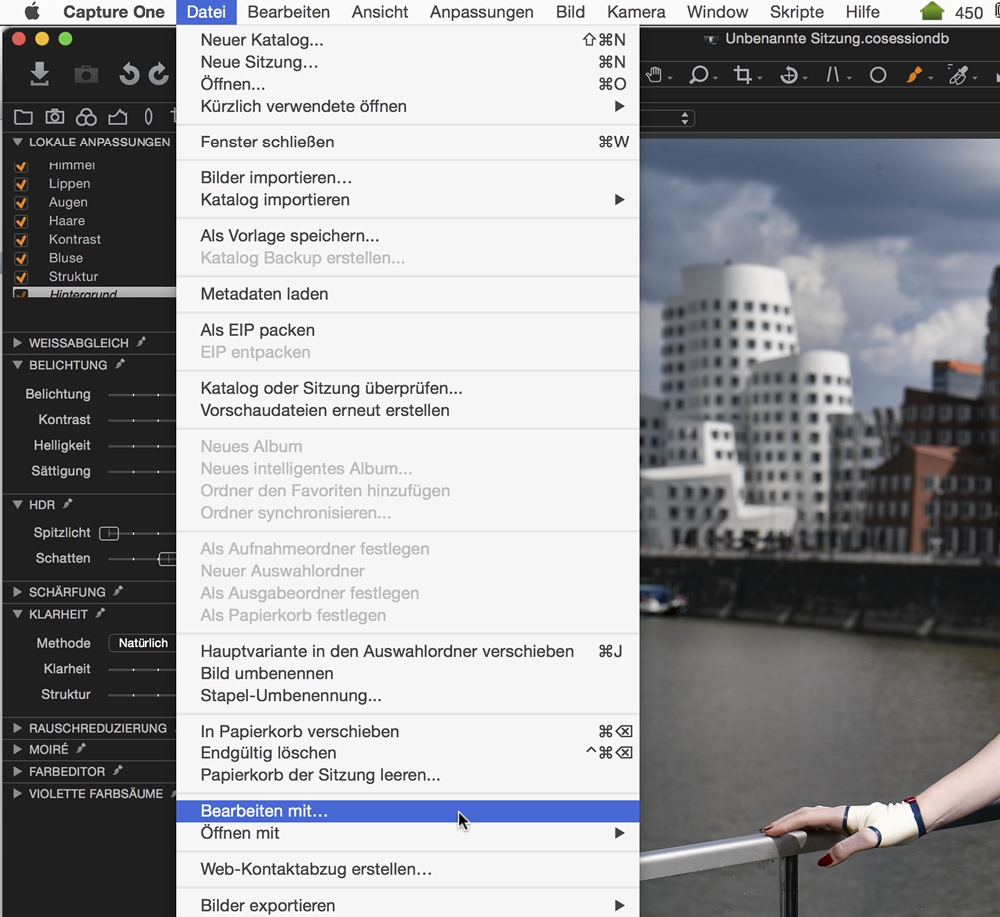Choose Bilder importieren… menu entry
The height and width of the screenshot is (917, 1000).
(408, 177)
